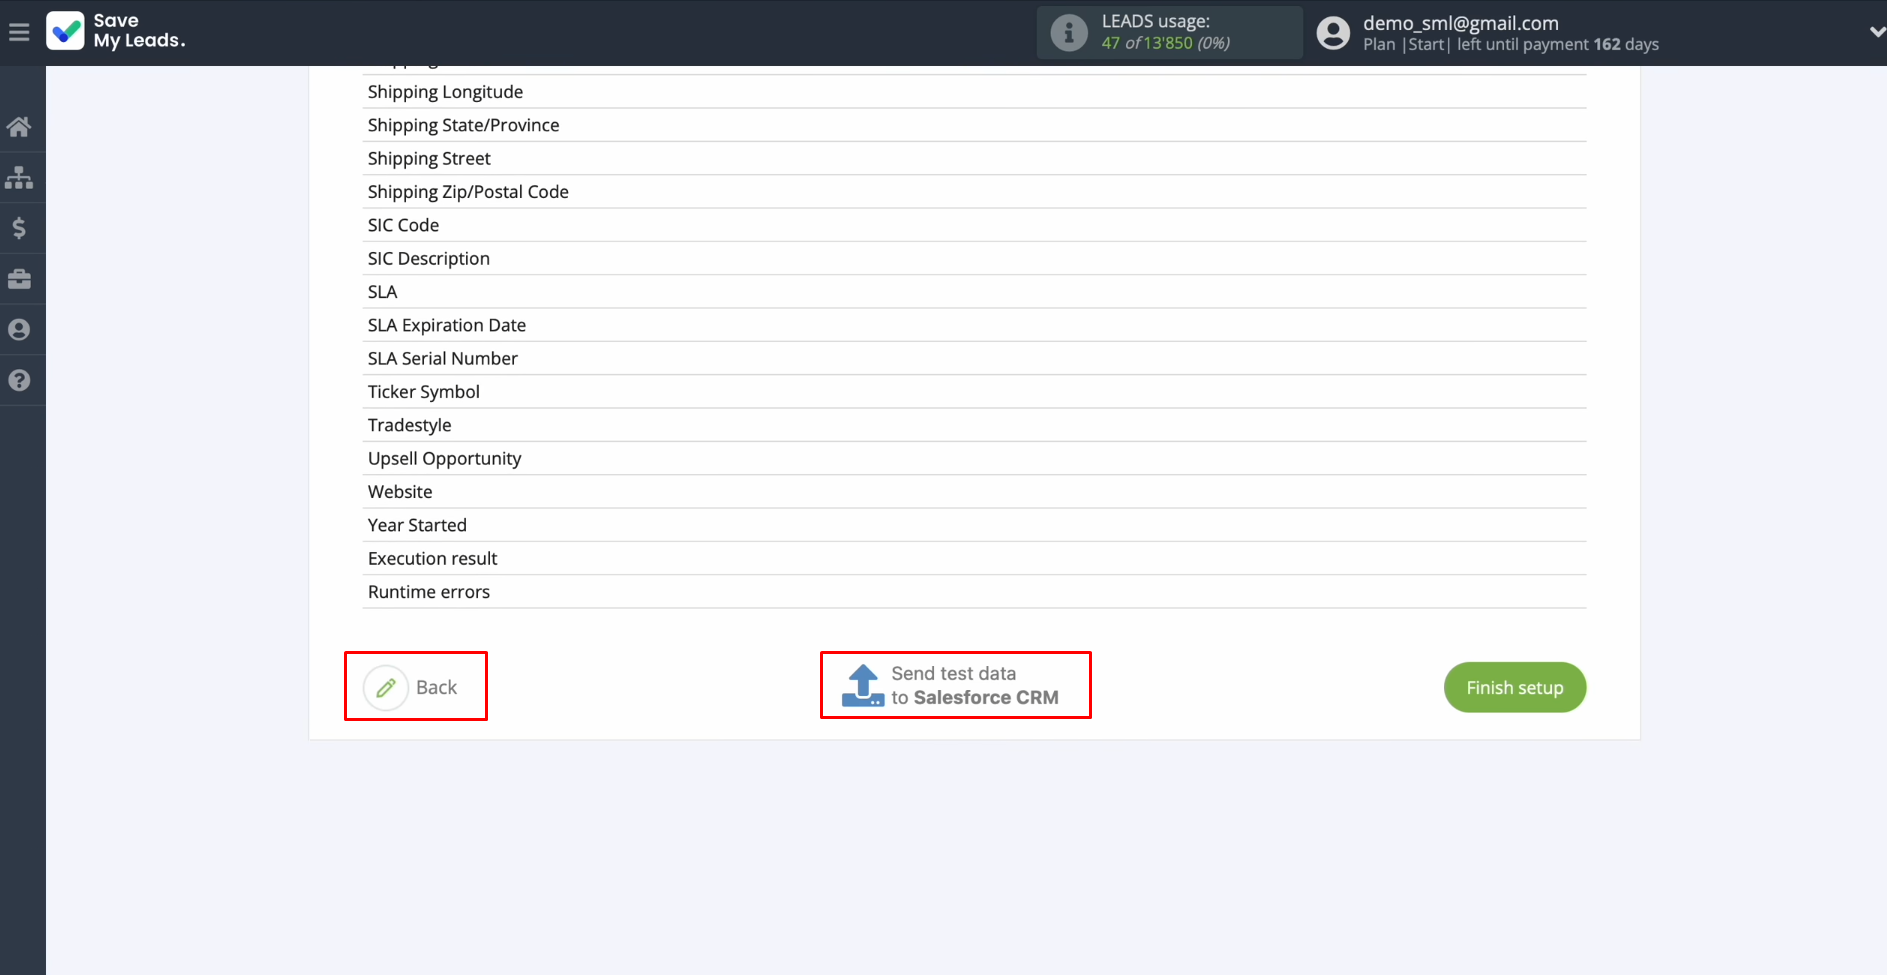Click the pencil icon beside Back
1887x975 pixels.
[x=386, y=688]
